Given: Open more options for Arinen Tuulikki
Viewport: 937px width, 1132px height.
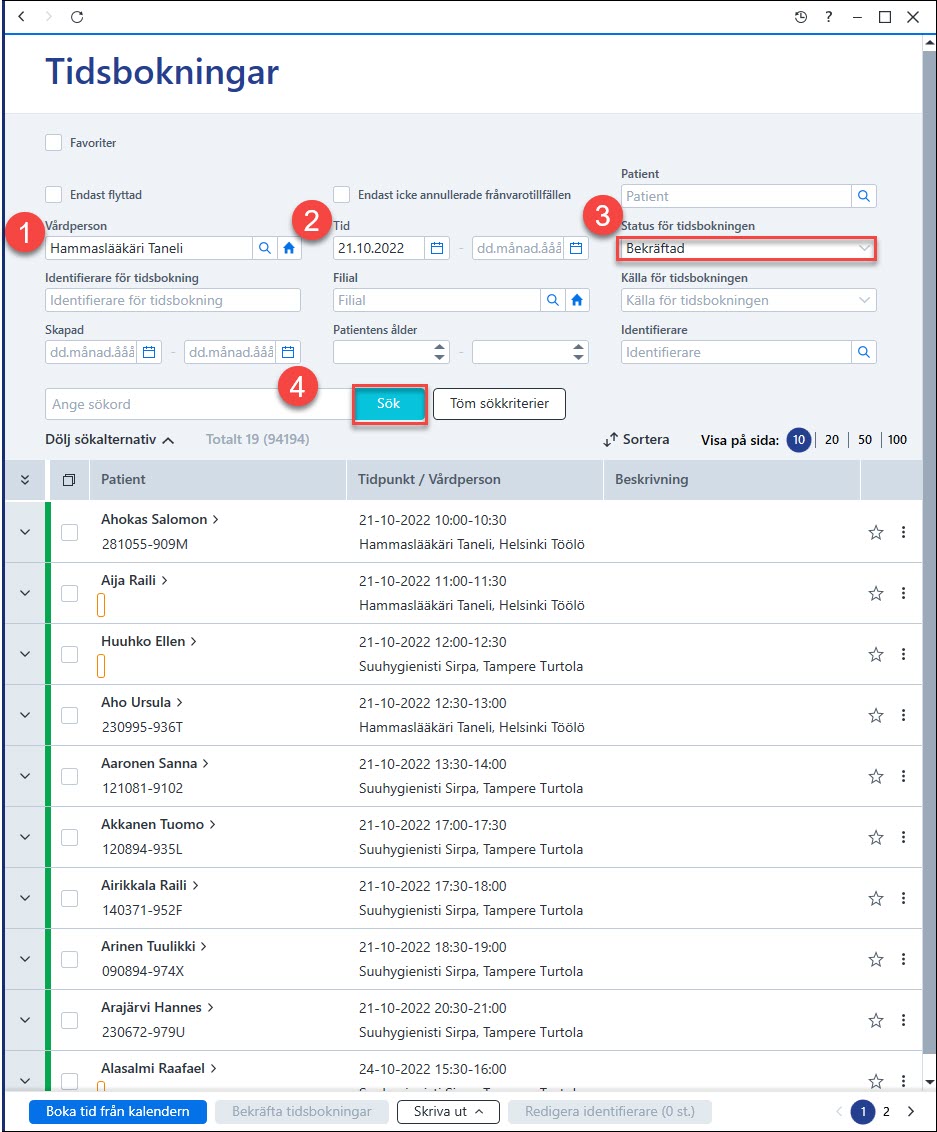Looking at the screenshot, I should 903,959.
